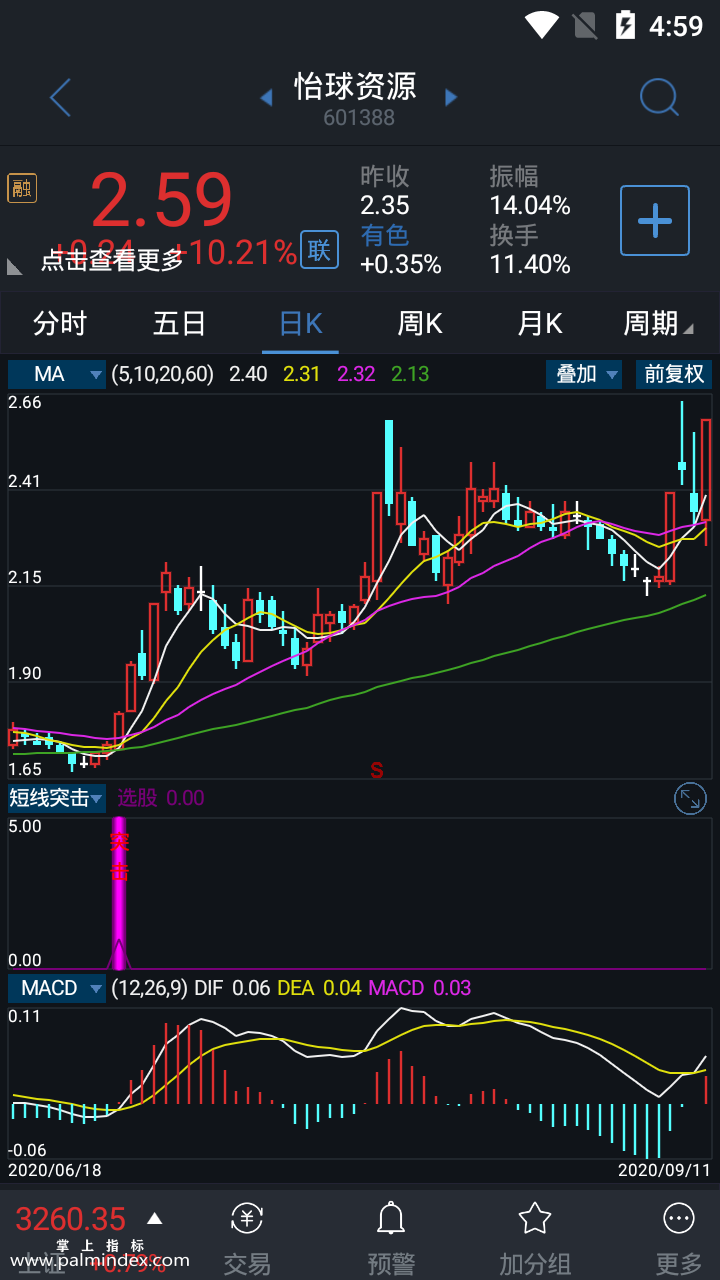The height and width of the screenshot is (1280, 720).
Task: Open the stock search magnifier
Action: click(x=659, y=97)
